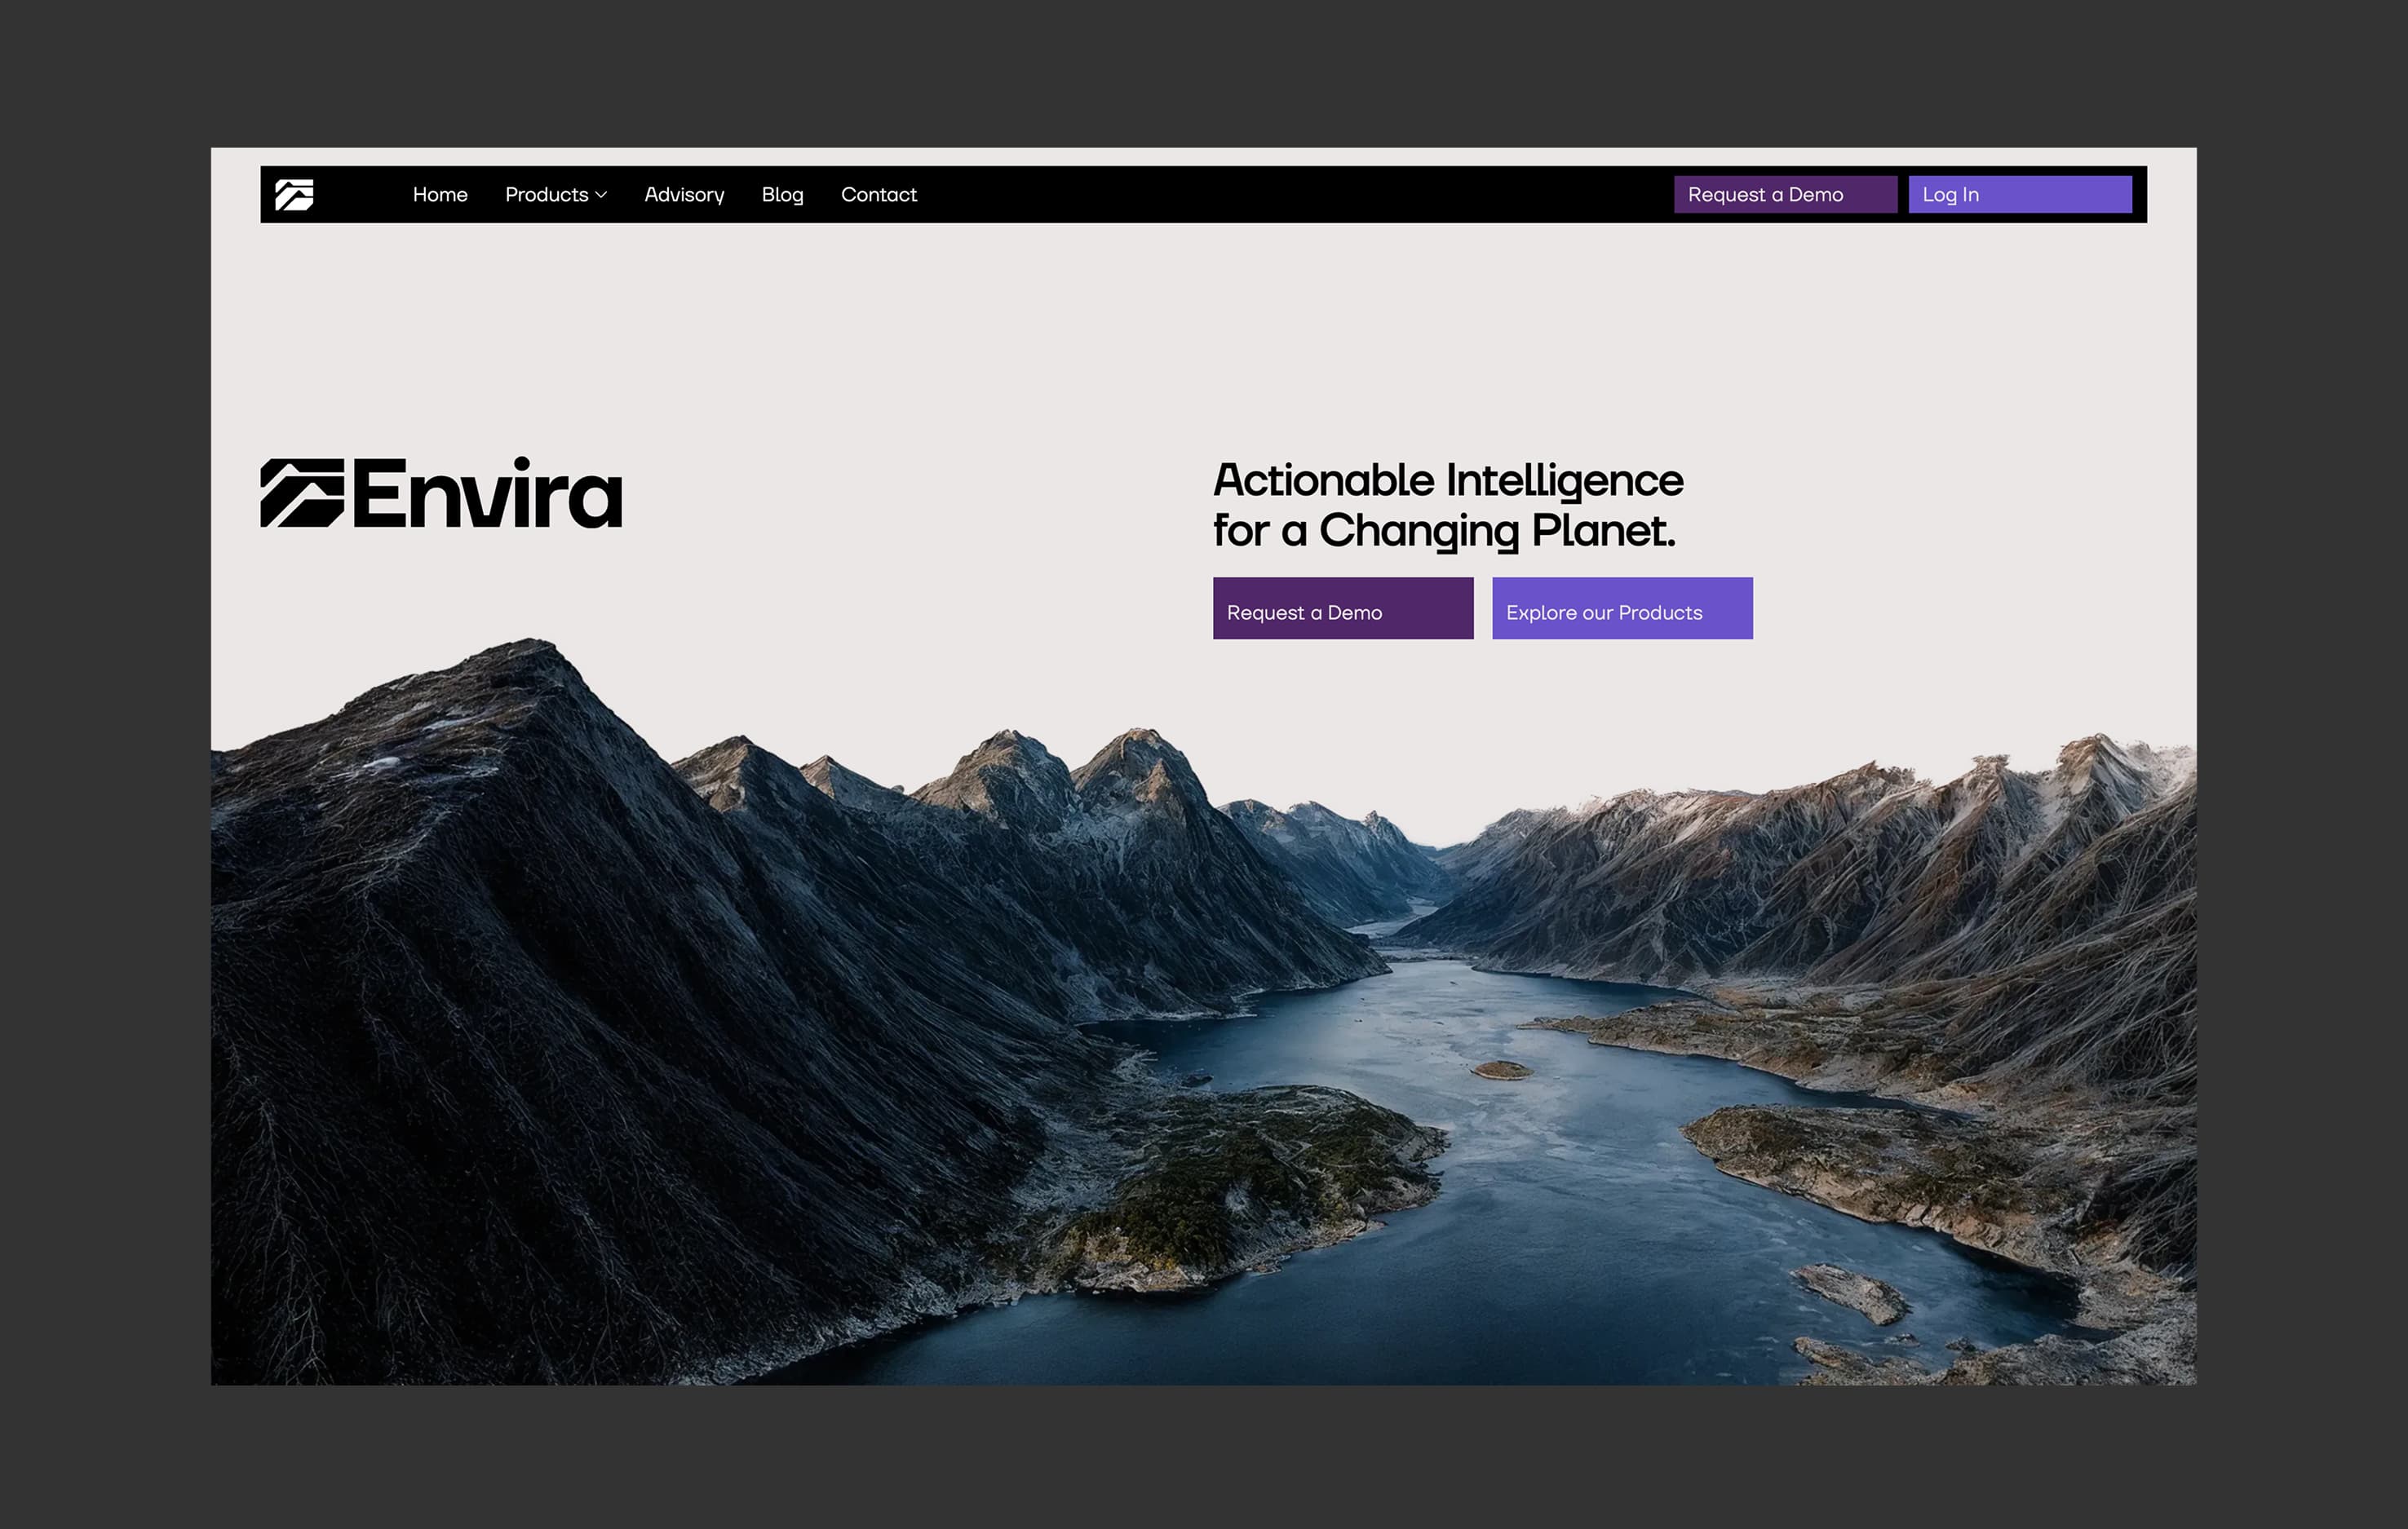This screenshot has width=2408, height=1529.
Task: Visit the Blog section
Action: click(782, 195)
